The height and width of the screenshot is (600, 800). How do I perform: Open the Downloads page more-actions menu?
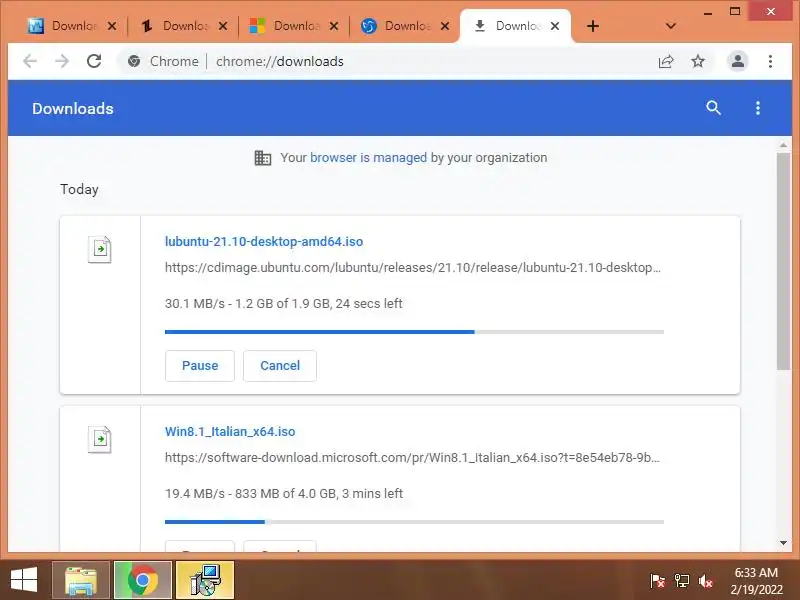coord(758,108)
